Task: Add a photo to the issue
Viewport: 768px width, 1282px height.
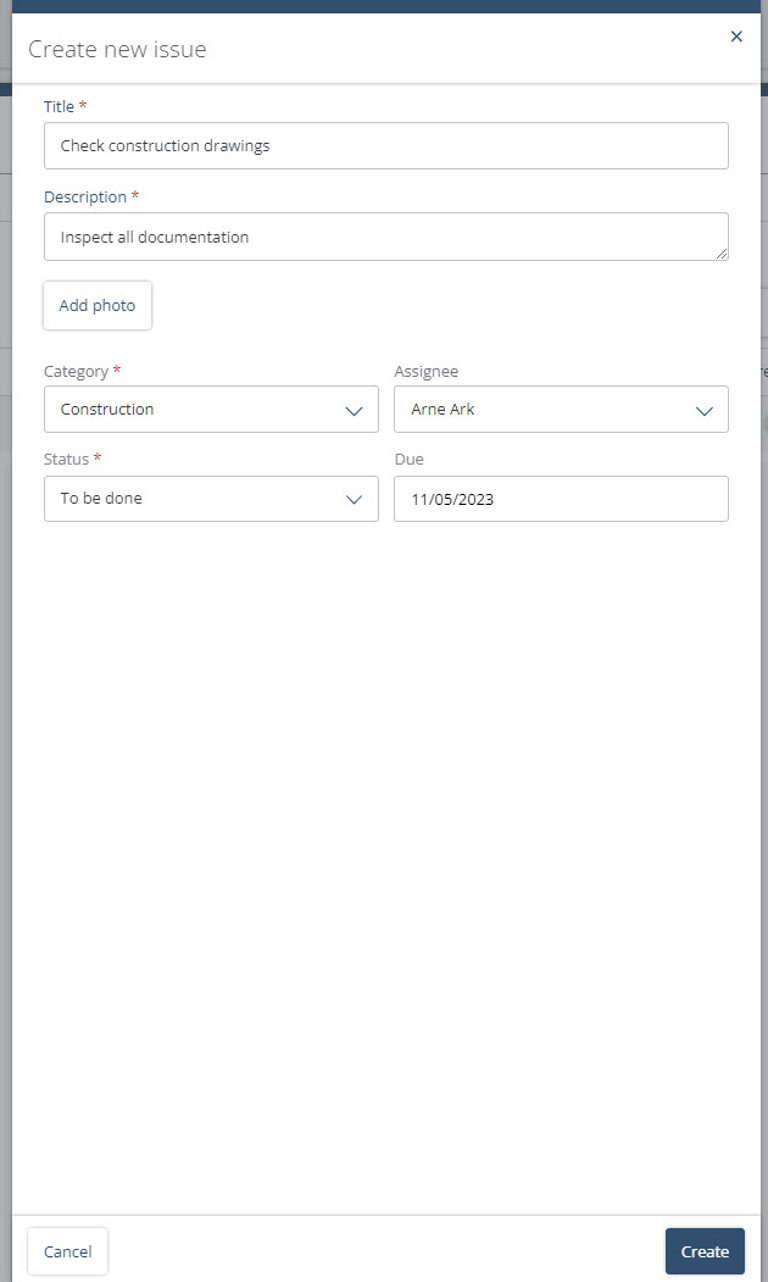Action: (x=97, y=305)
